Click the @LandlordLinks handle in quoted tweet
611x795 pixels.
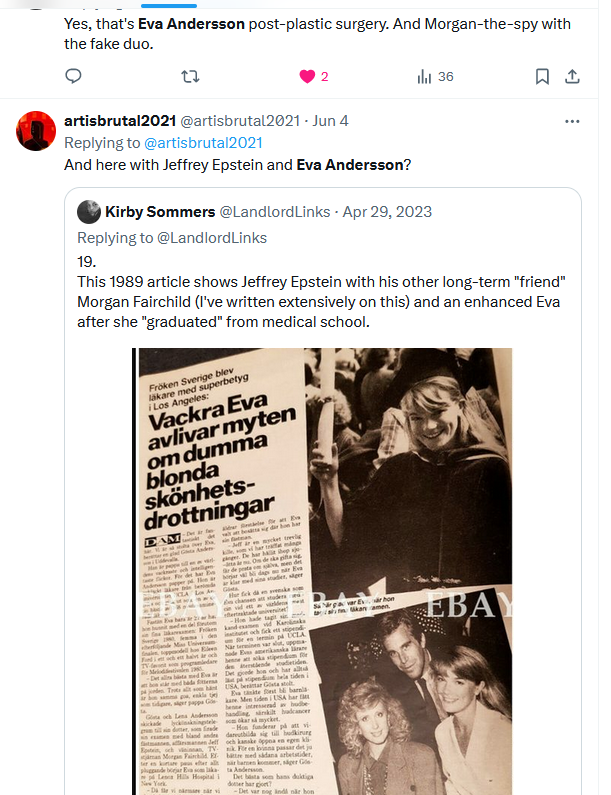pos(274,211)
